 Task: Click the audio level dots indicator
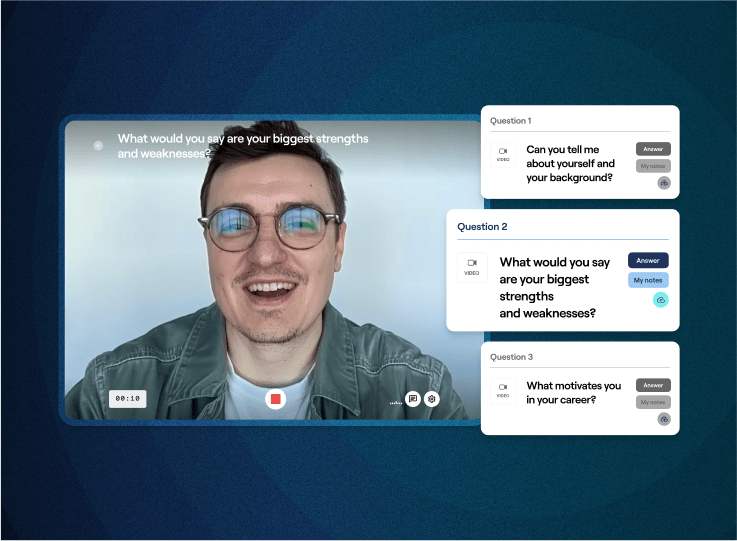[x=396, y=403]
